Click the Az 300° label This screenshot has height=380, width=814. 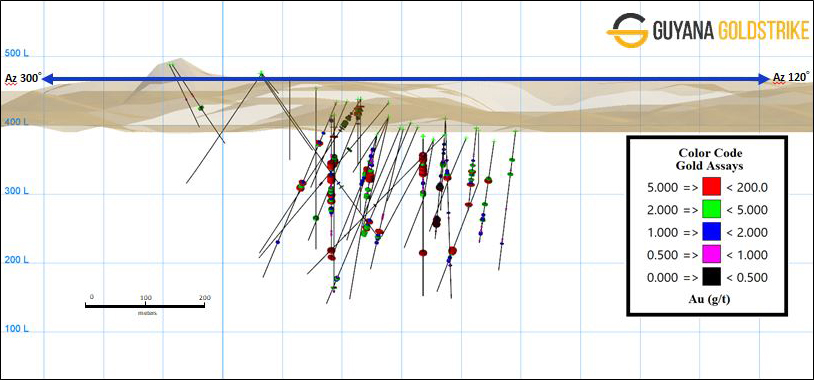point(22,78)
